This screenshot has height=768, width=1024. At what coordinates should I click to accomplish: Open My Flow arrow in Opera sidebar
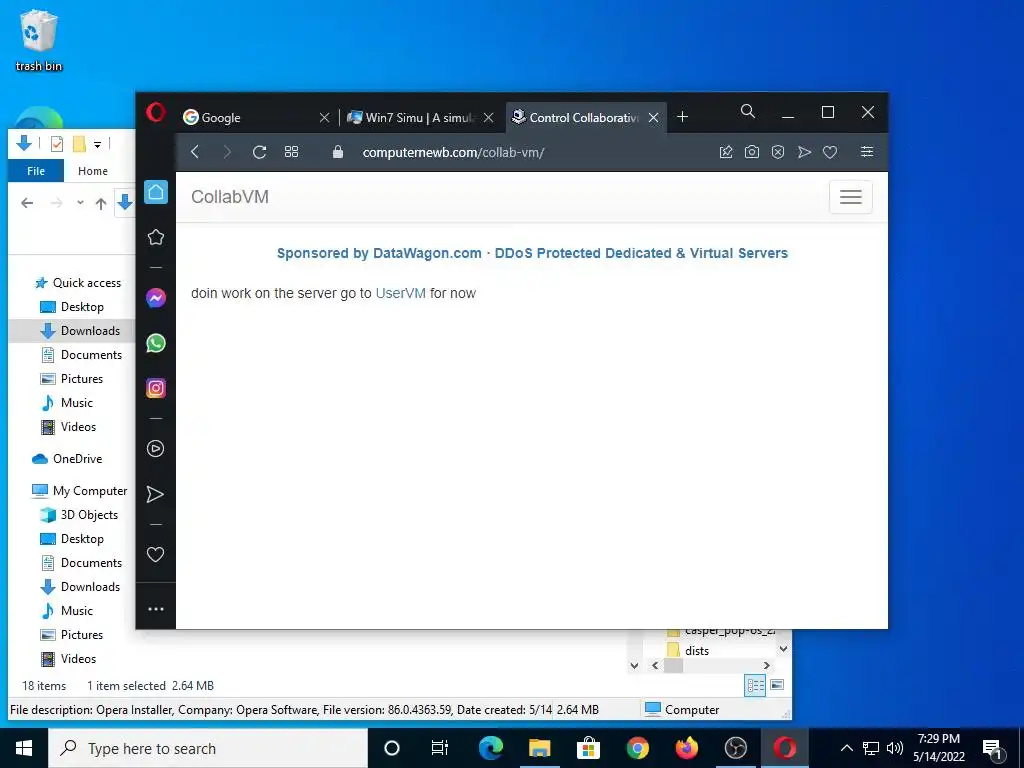(155, 494)
